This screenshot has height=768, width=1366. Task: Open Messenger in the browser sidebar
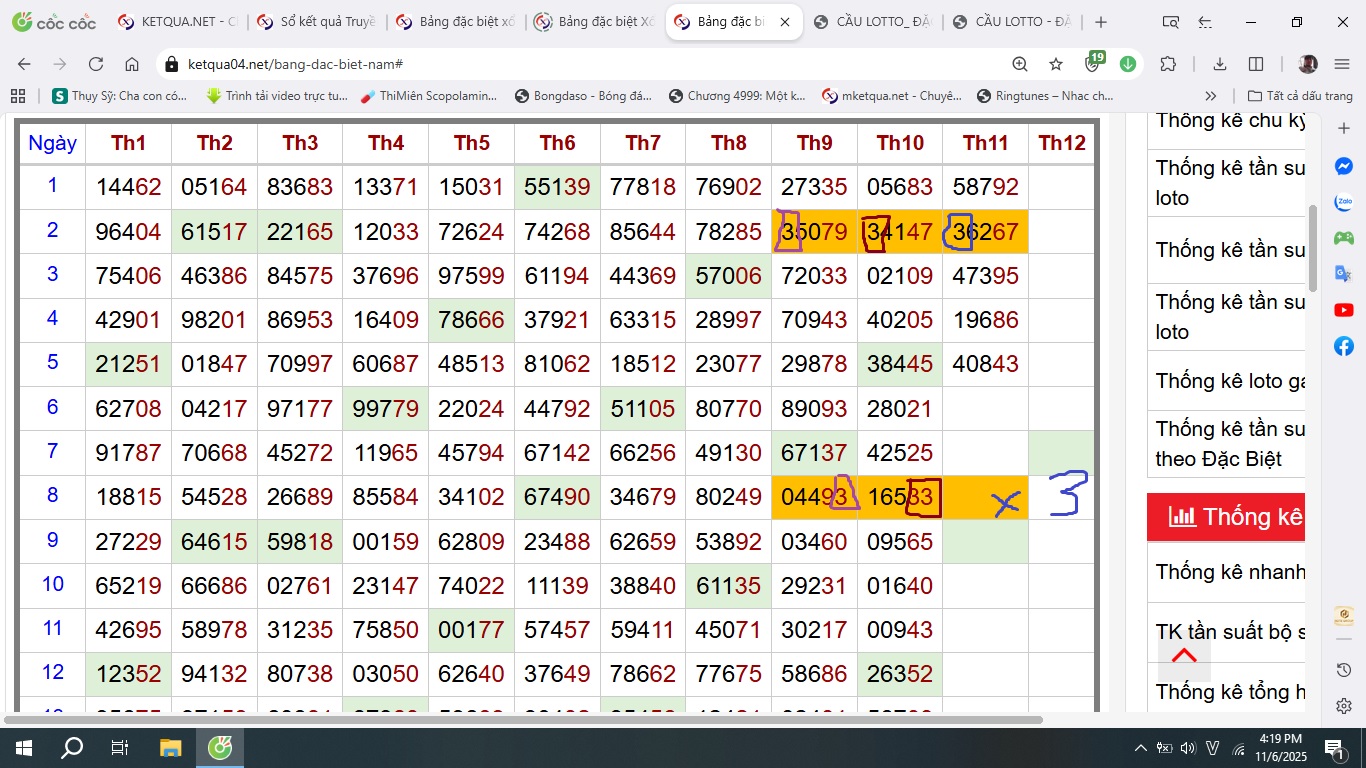tap(1344, 167)
